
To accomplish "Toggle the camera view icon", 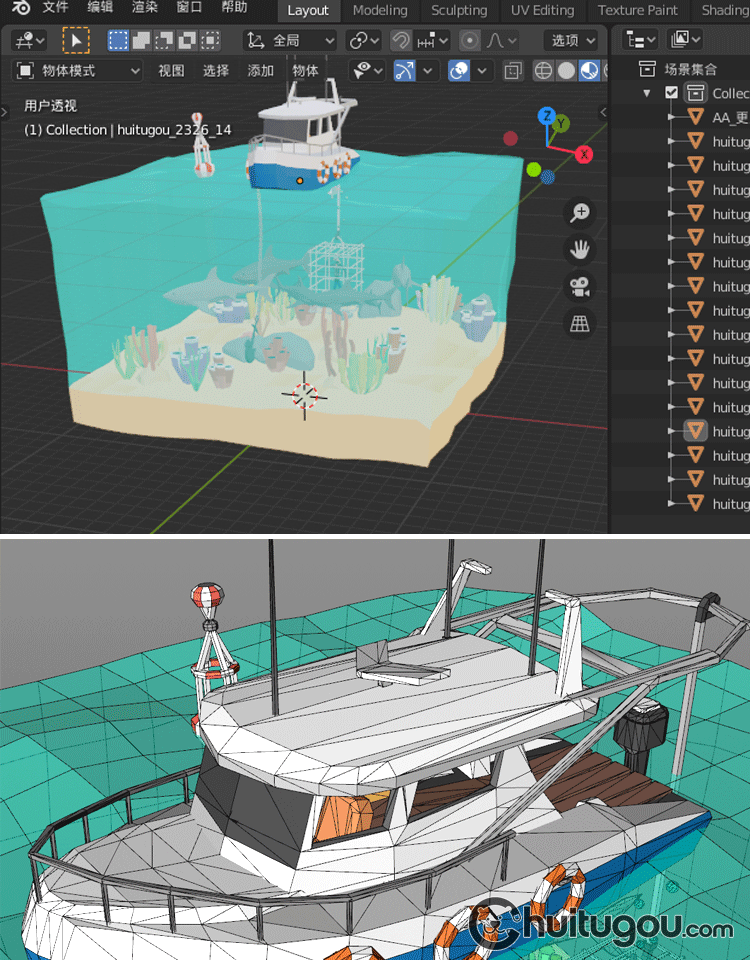I will pyautogui.click(x=580, y=287).
